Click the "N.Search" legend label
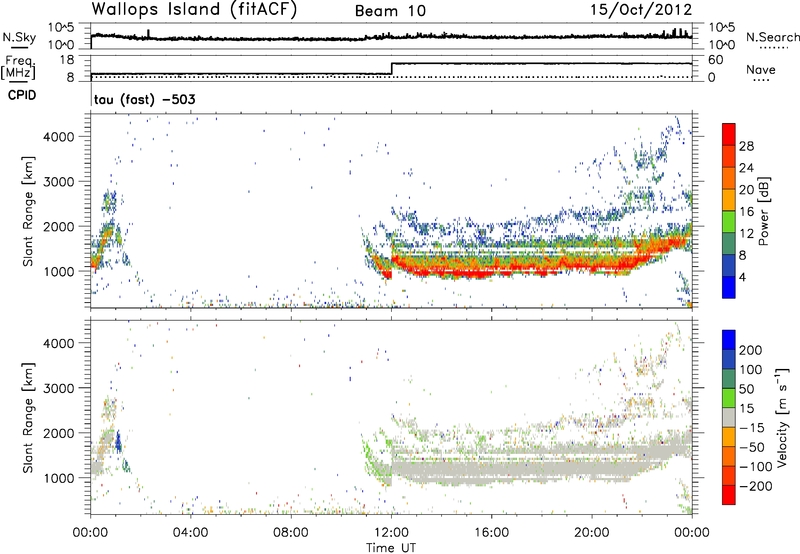 click(x=772, y=37)
